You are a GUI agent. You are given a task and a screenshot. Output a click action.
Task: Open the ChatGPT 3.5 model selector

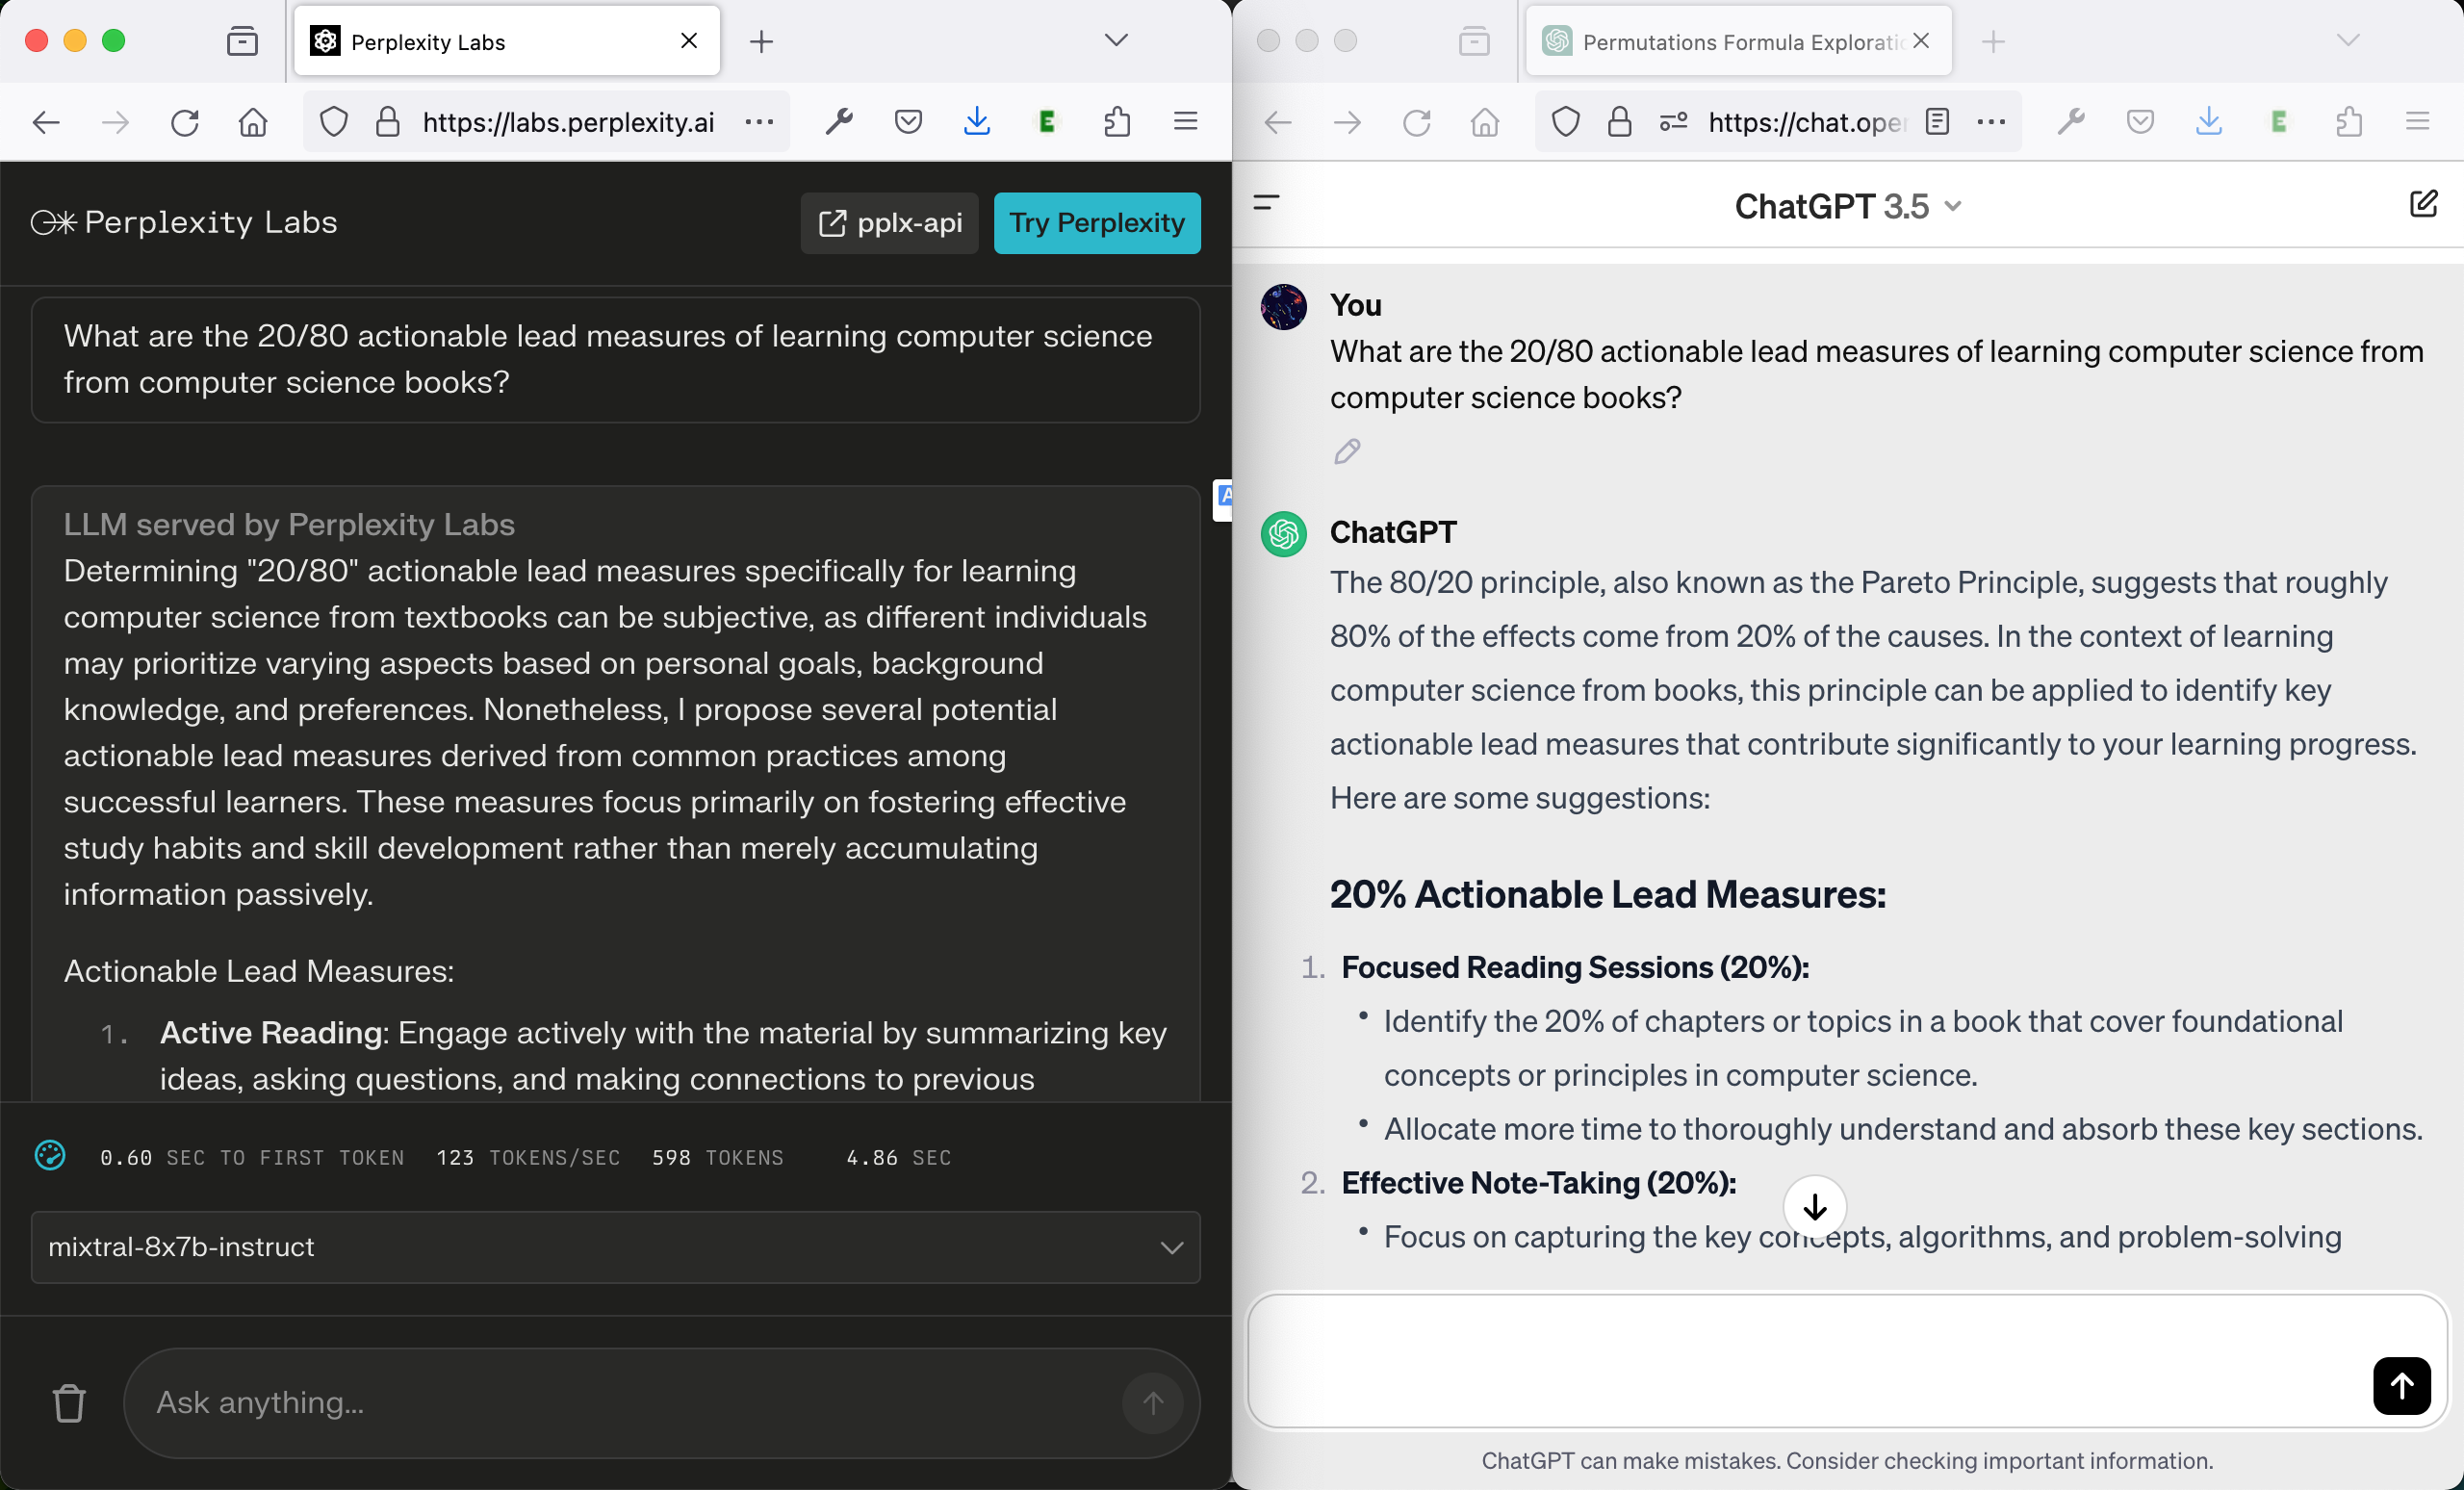[x=1847, y=206]
